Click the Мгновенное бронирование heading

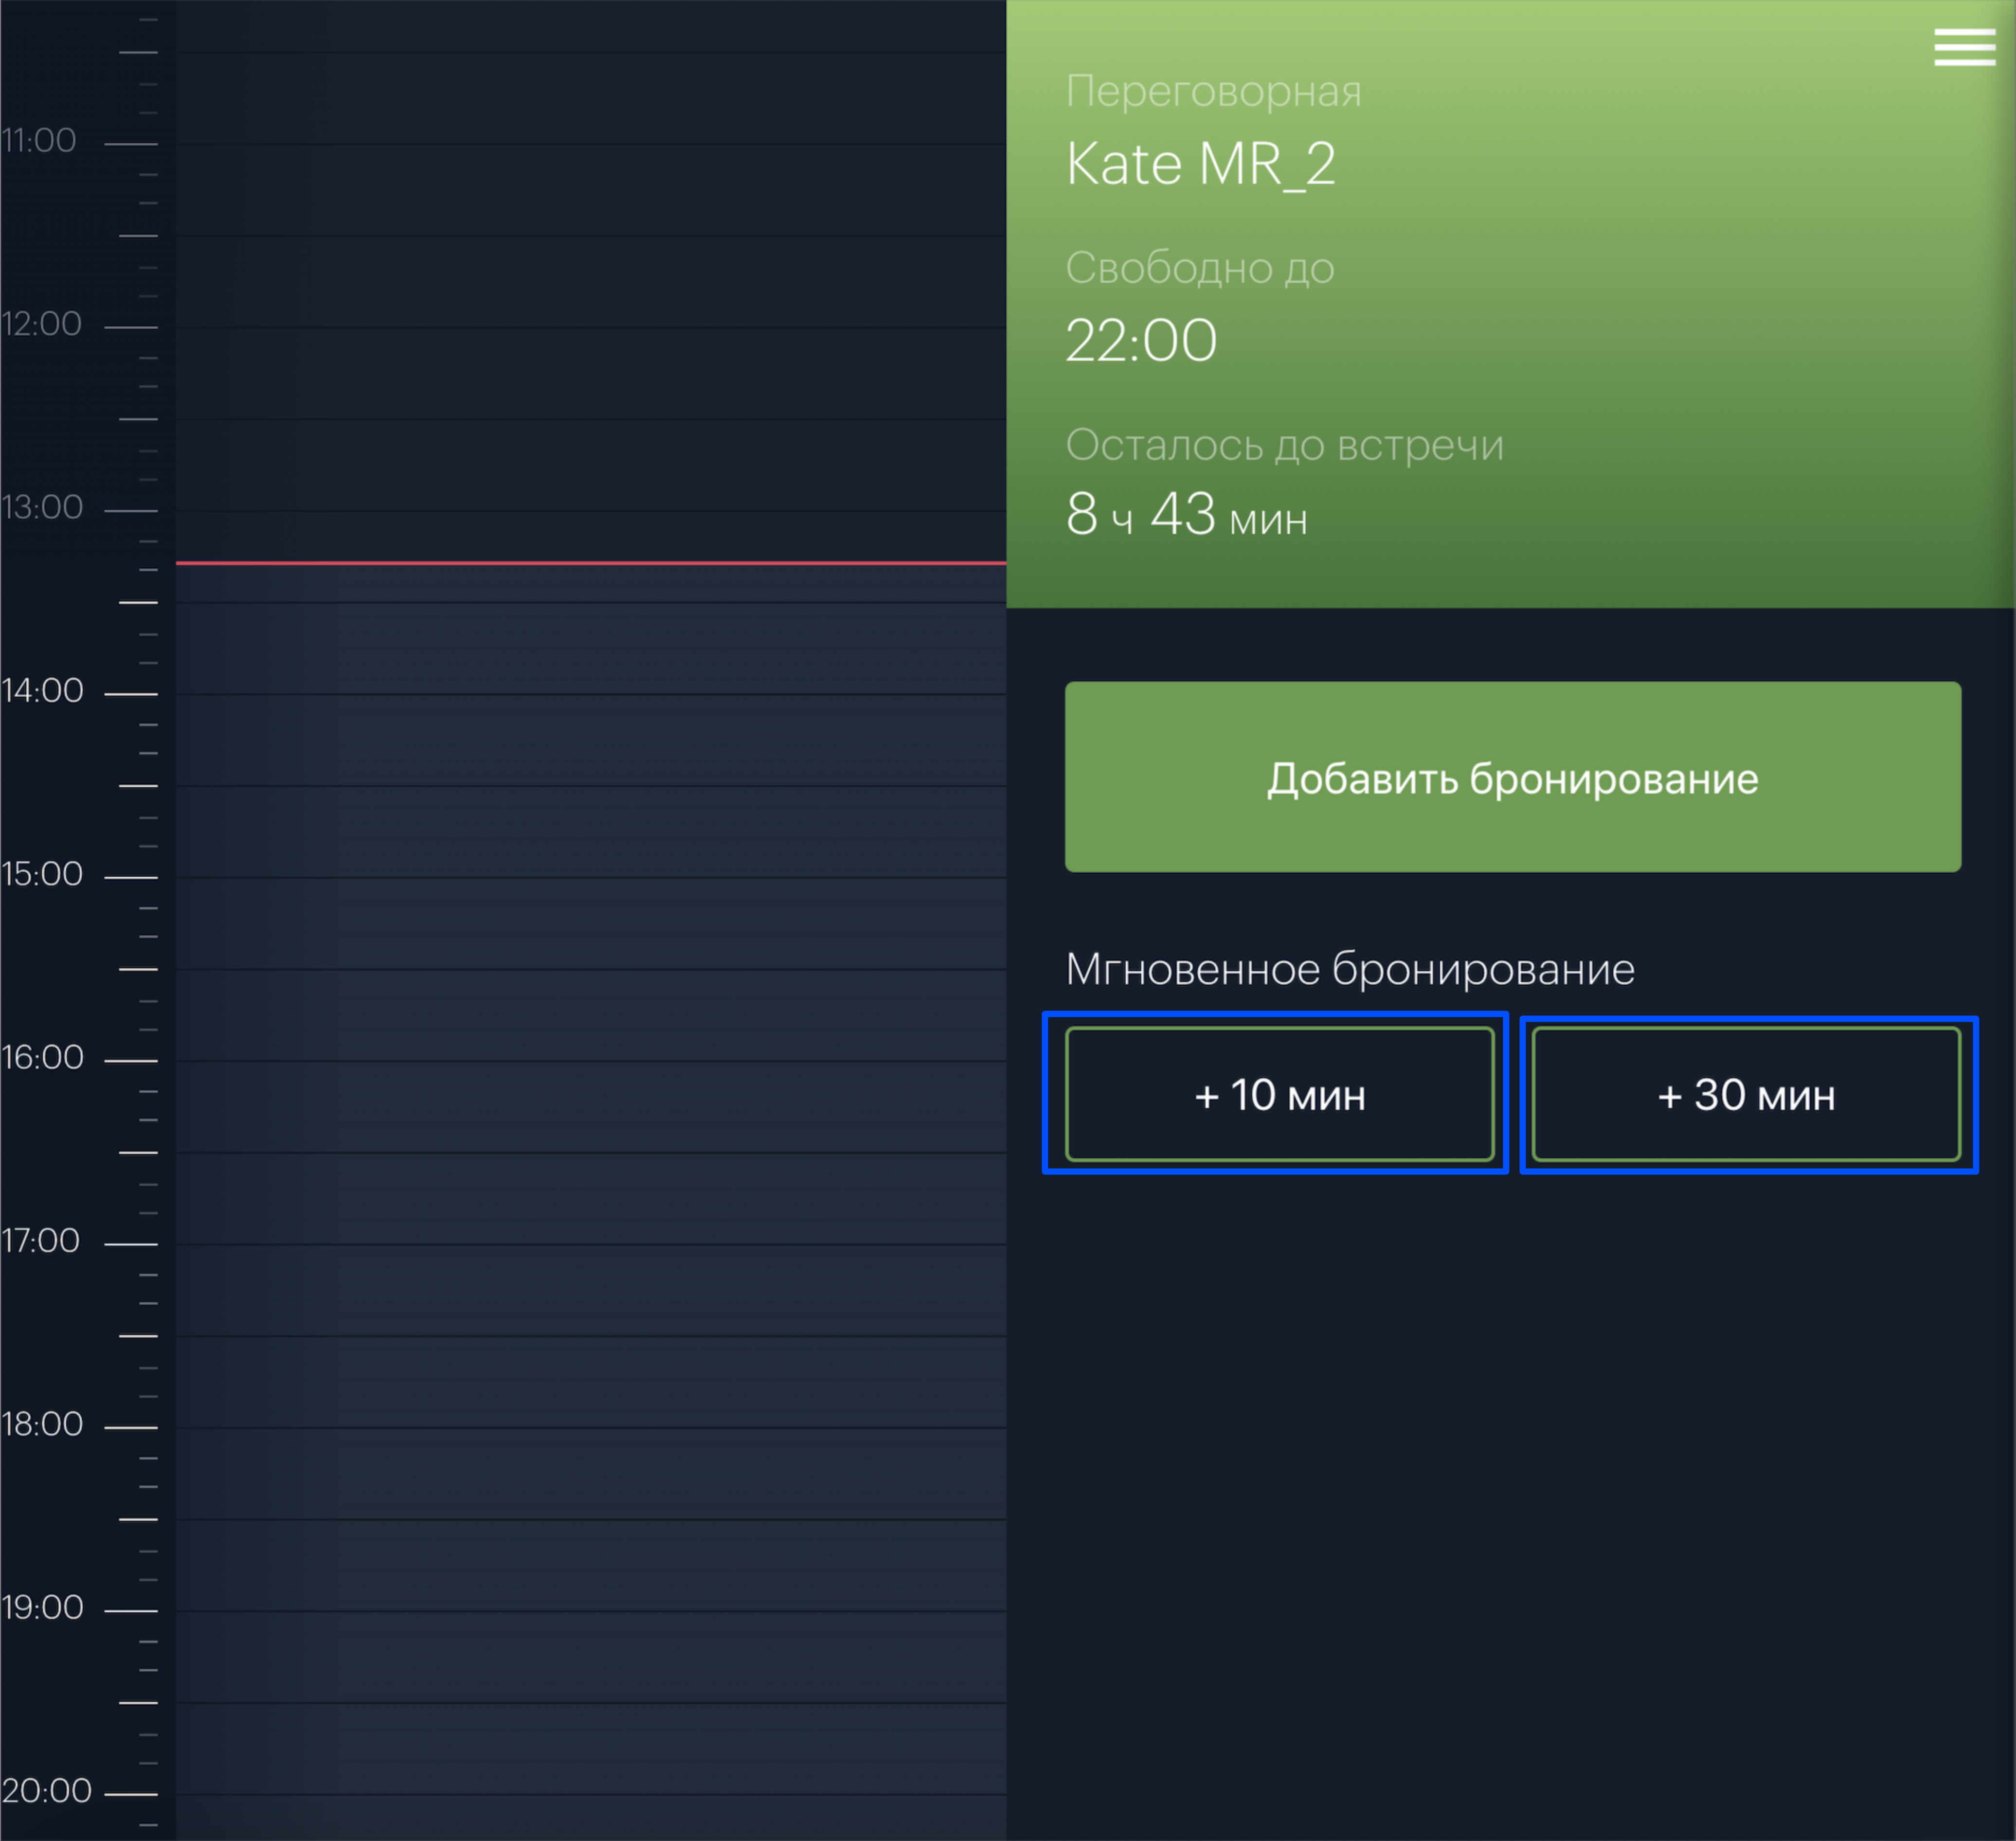point(1350,969)
